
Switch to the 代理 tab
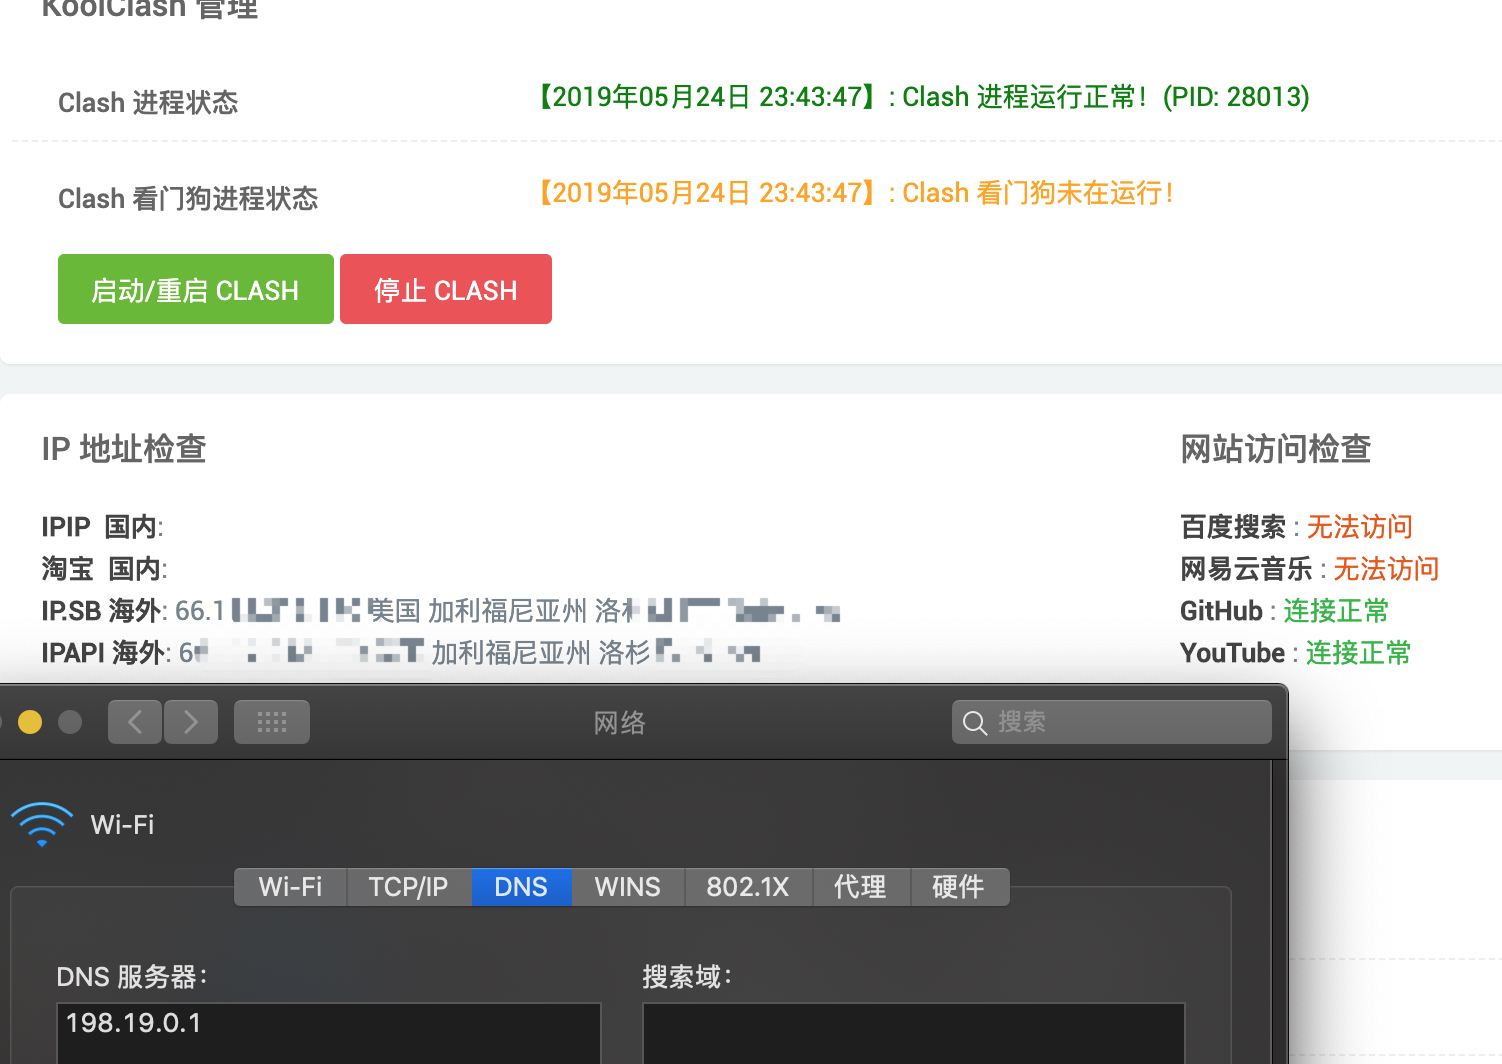pyautogui.click(x=860, y=887)
